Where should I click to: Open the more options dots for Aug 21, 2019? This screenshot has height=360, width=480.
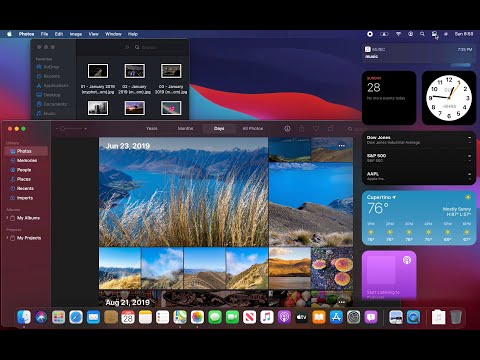(342, 302)
